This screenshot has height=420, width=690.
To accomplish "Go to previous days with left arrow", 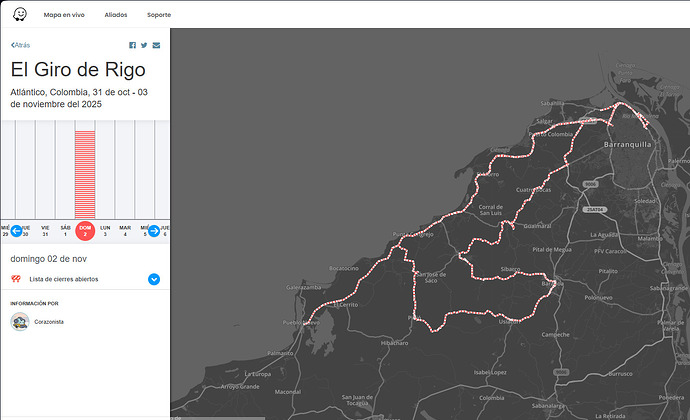I will point(16,231).
